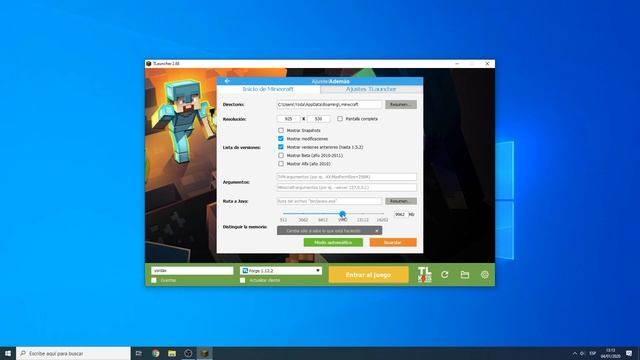Click the Entrar al juego button
The width and height of the screenshot is (640, 360).
coord(369,275)
